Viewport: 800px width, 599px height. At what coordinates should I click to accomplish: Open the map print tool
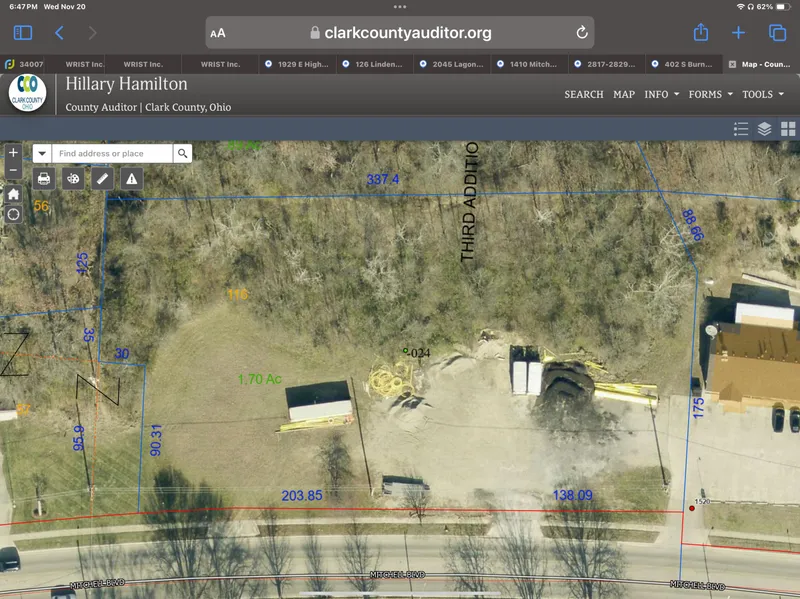44,179
